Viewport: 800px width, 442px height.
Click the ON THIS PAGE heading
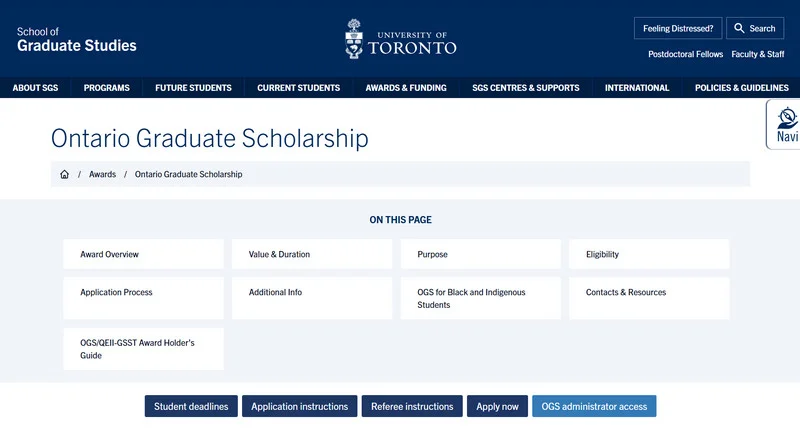(x=401, y=220)
